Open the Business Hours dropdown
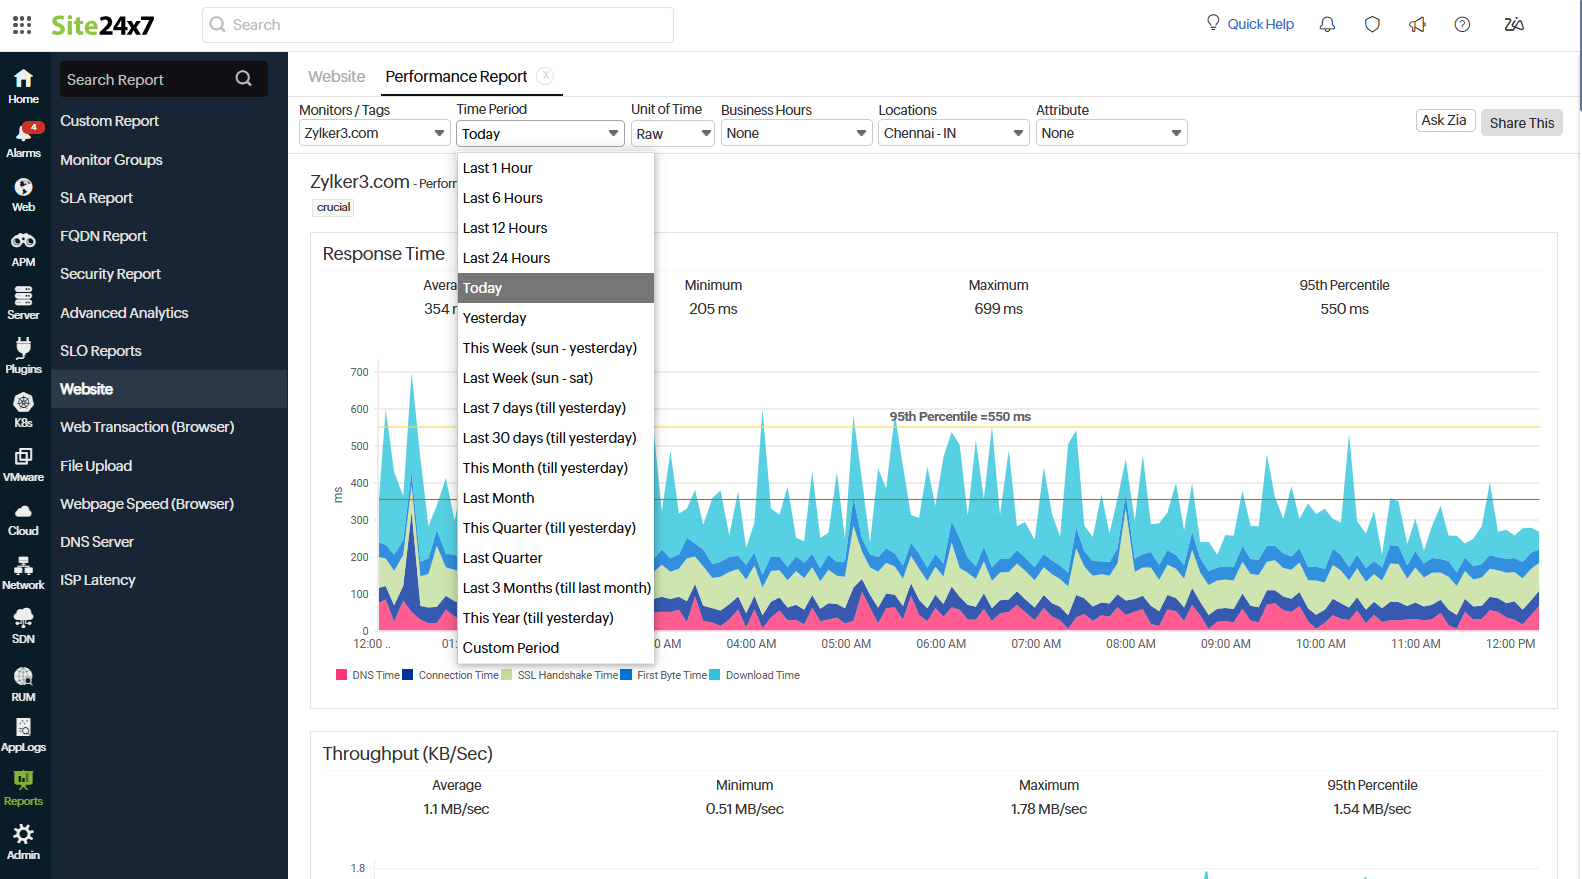The image size is (1582, 879). point(796,133)
